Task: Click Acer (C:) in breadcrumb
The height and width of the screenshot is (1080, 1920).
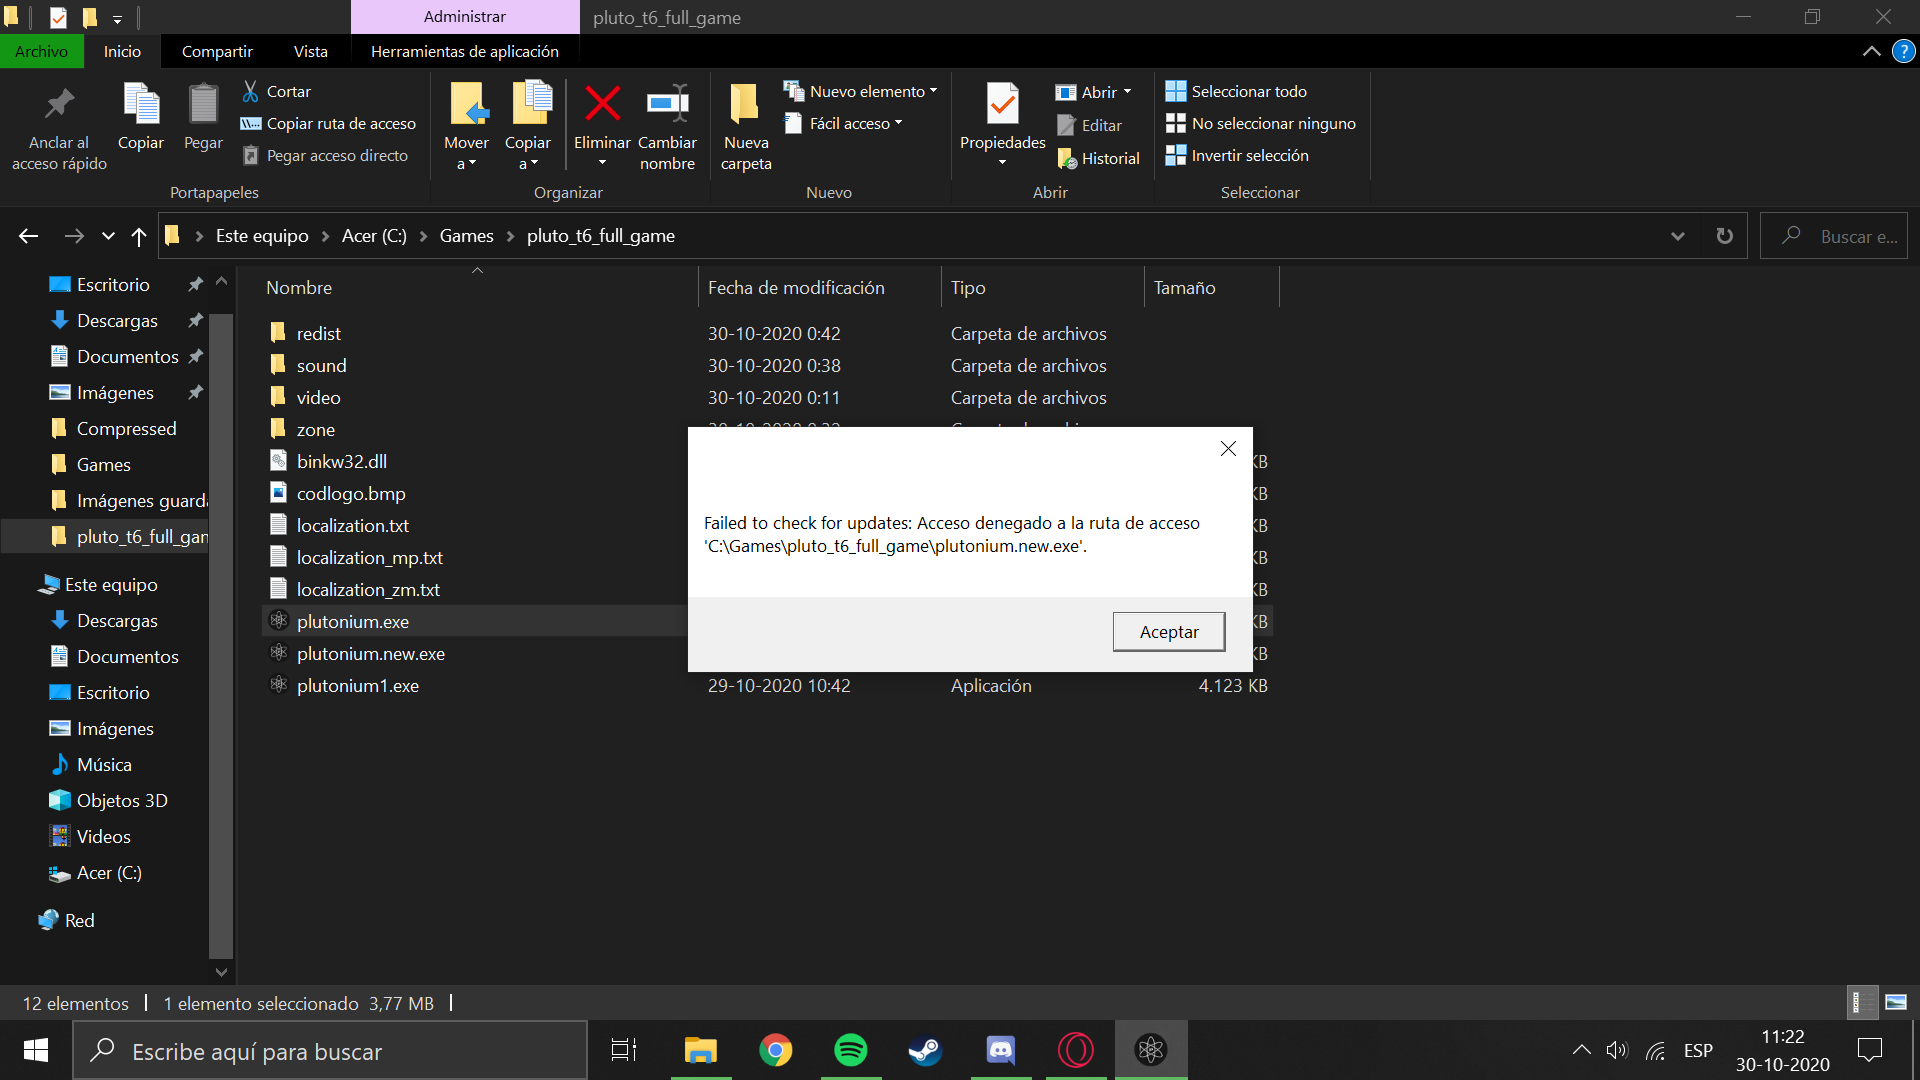Action: (374, 236)
